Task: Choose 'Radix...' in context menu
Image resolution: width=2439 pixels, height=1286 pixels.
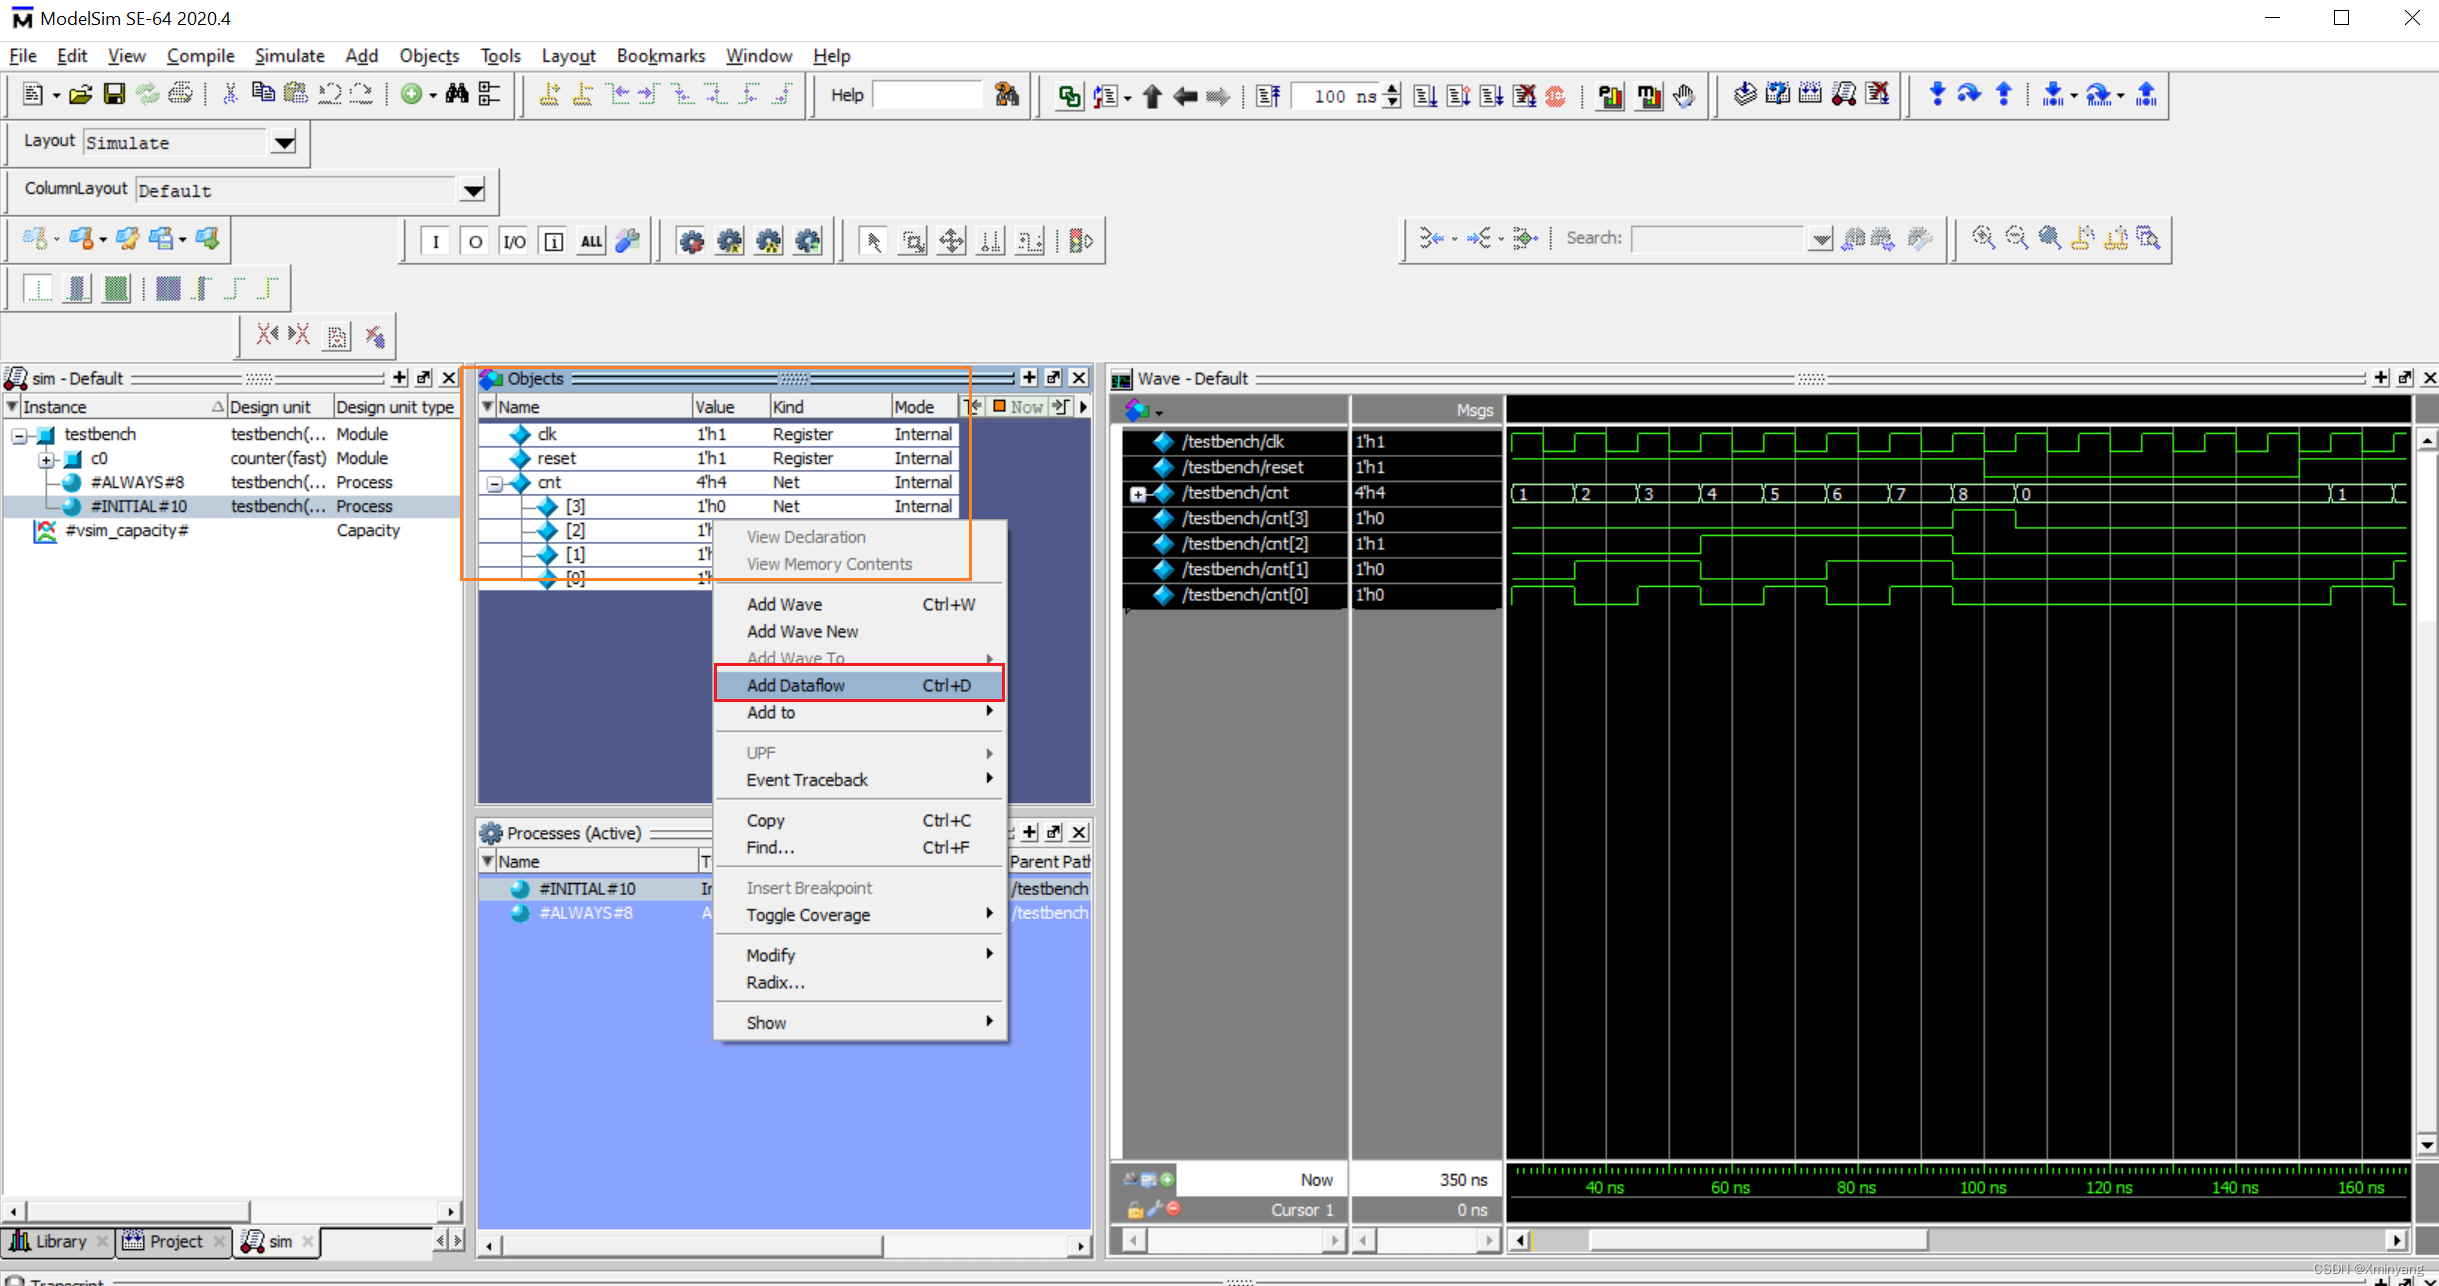Action: point(859,982)
